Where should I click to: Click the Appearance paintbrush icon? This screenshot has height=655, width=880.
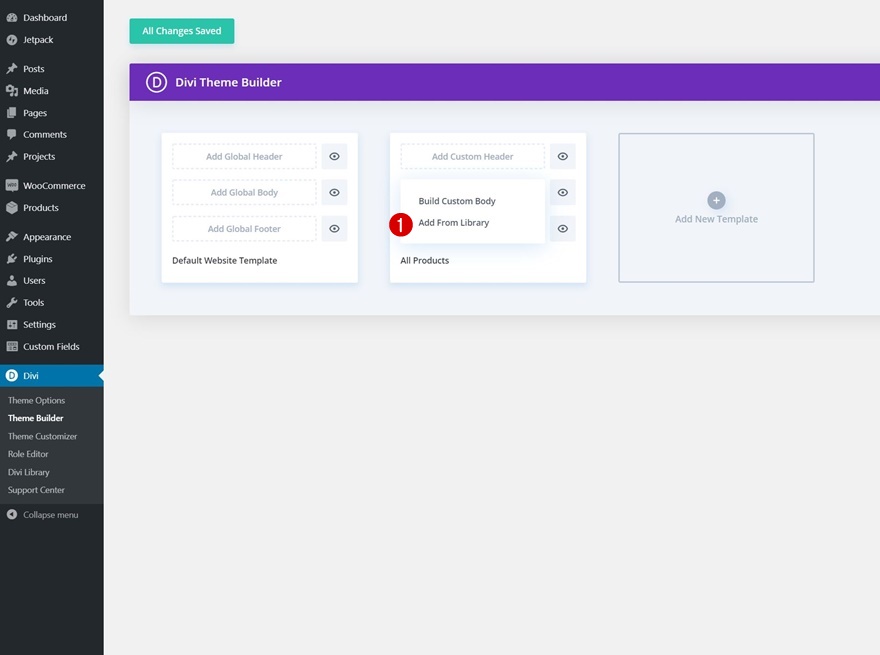pos(12,237)
